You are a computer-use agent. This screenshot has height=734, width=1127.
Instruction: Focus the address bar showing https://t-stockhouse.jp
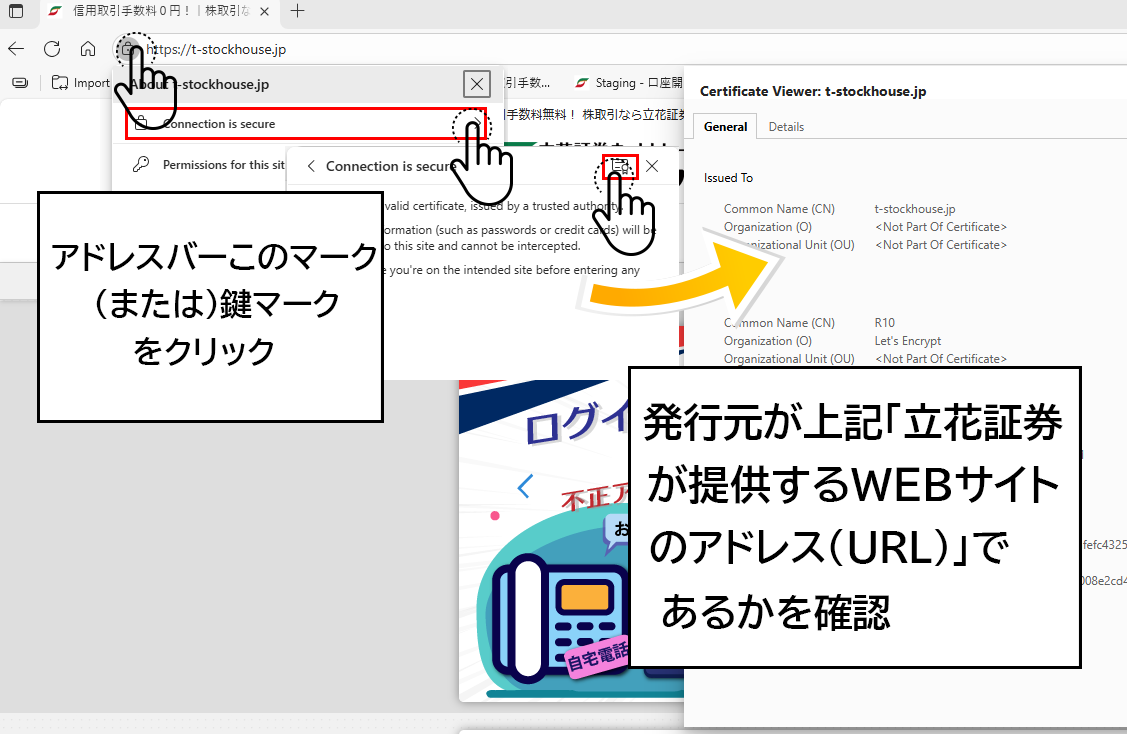coord(216,49)
